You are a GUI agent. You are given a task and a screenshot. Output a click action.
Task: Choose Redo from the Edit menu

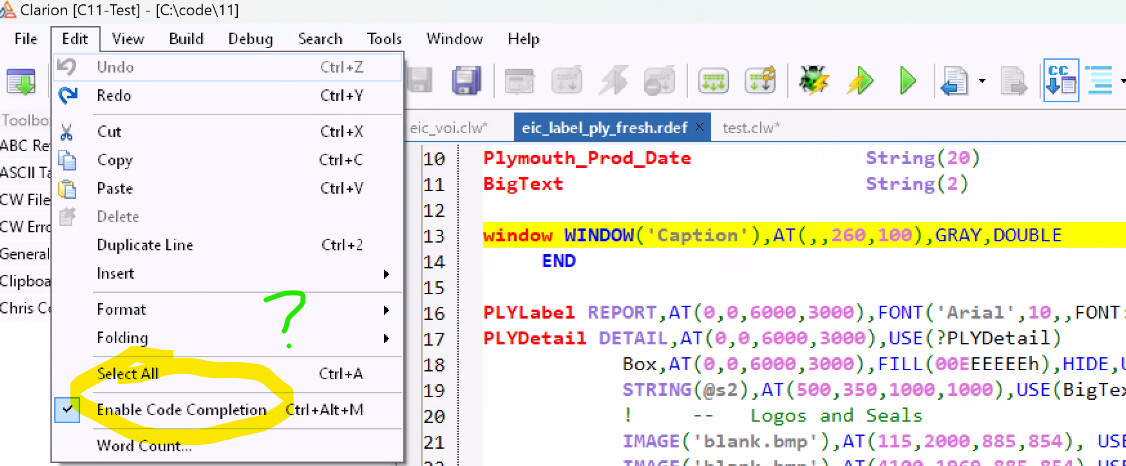[114, 96]
